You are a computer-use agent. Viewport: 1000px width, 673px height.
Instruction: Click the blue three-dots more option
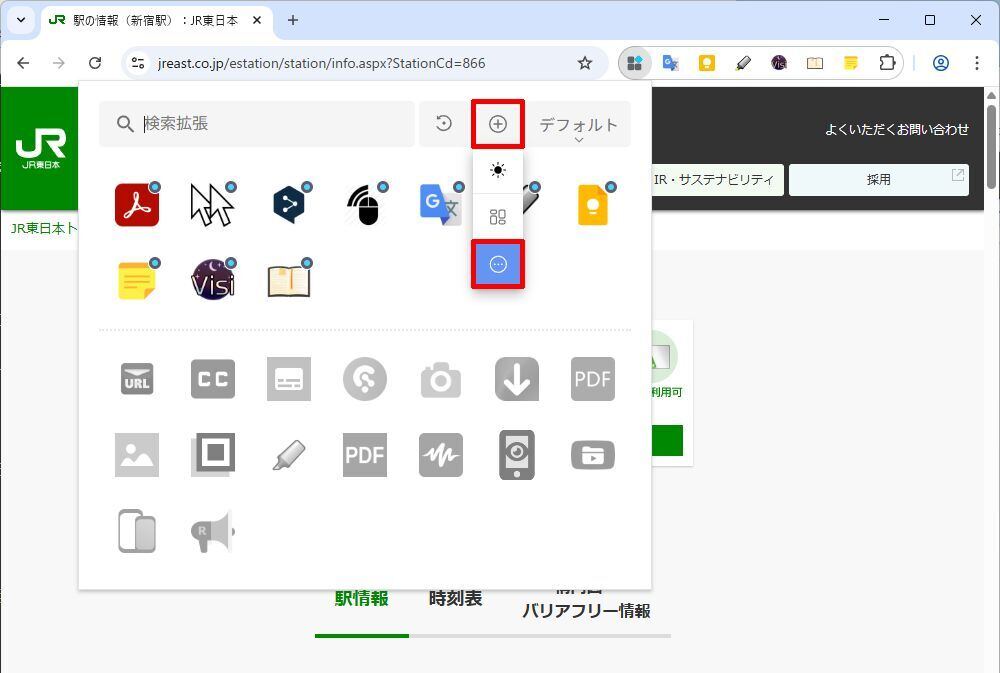(x=497, y=264)
